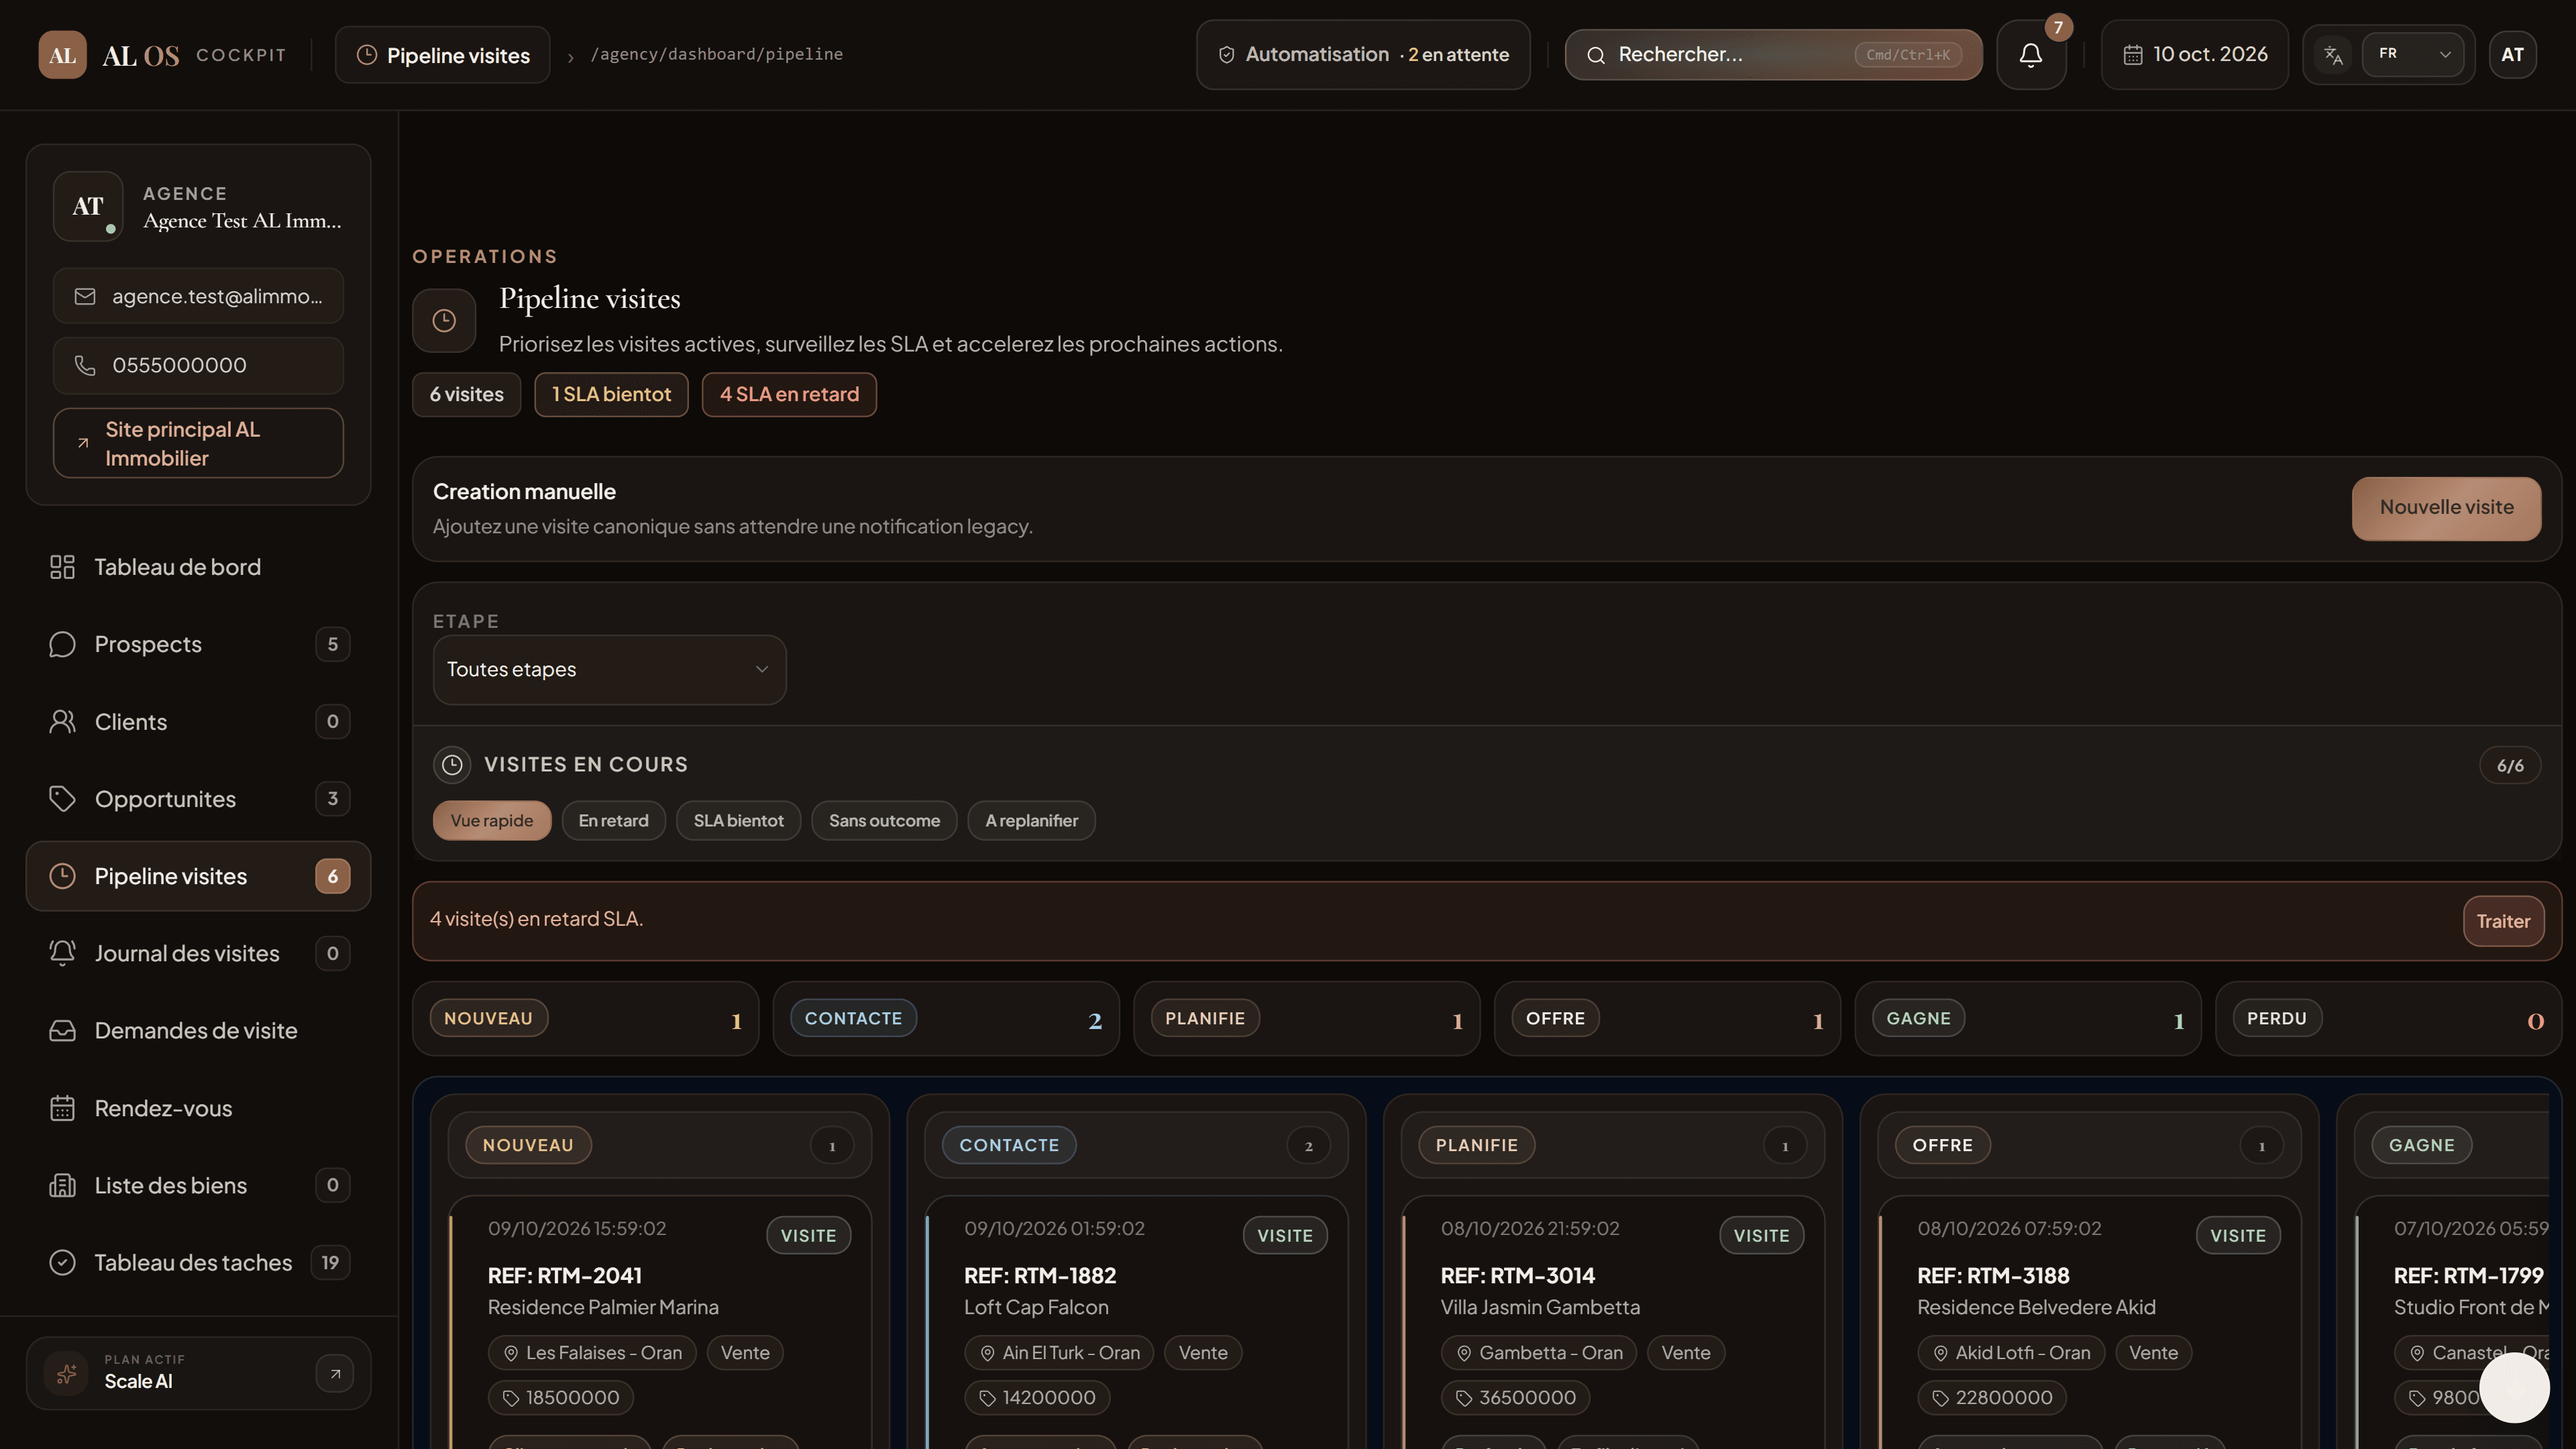Go to Pipeline visites sidebar item
Image resolution: width=2576 pixels, height=1449 pixels.
198,877
